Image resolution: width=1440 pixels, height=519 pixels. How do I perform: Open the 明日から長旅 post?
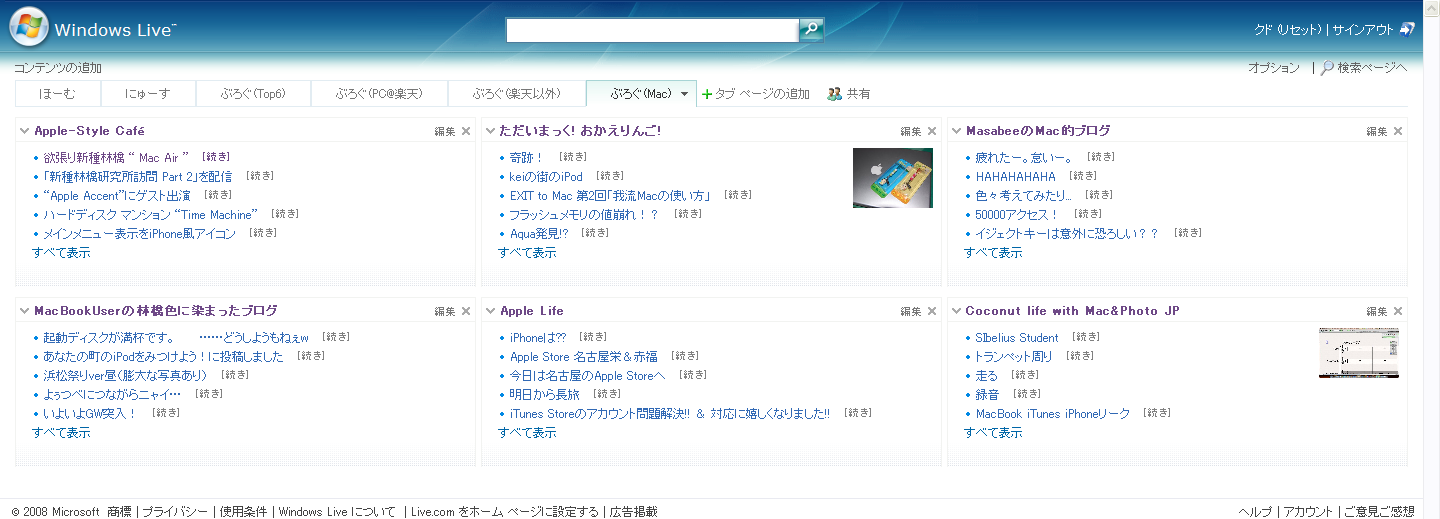click(544, 395)
